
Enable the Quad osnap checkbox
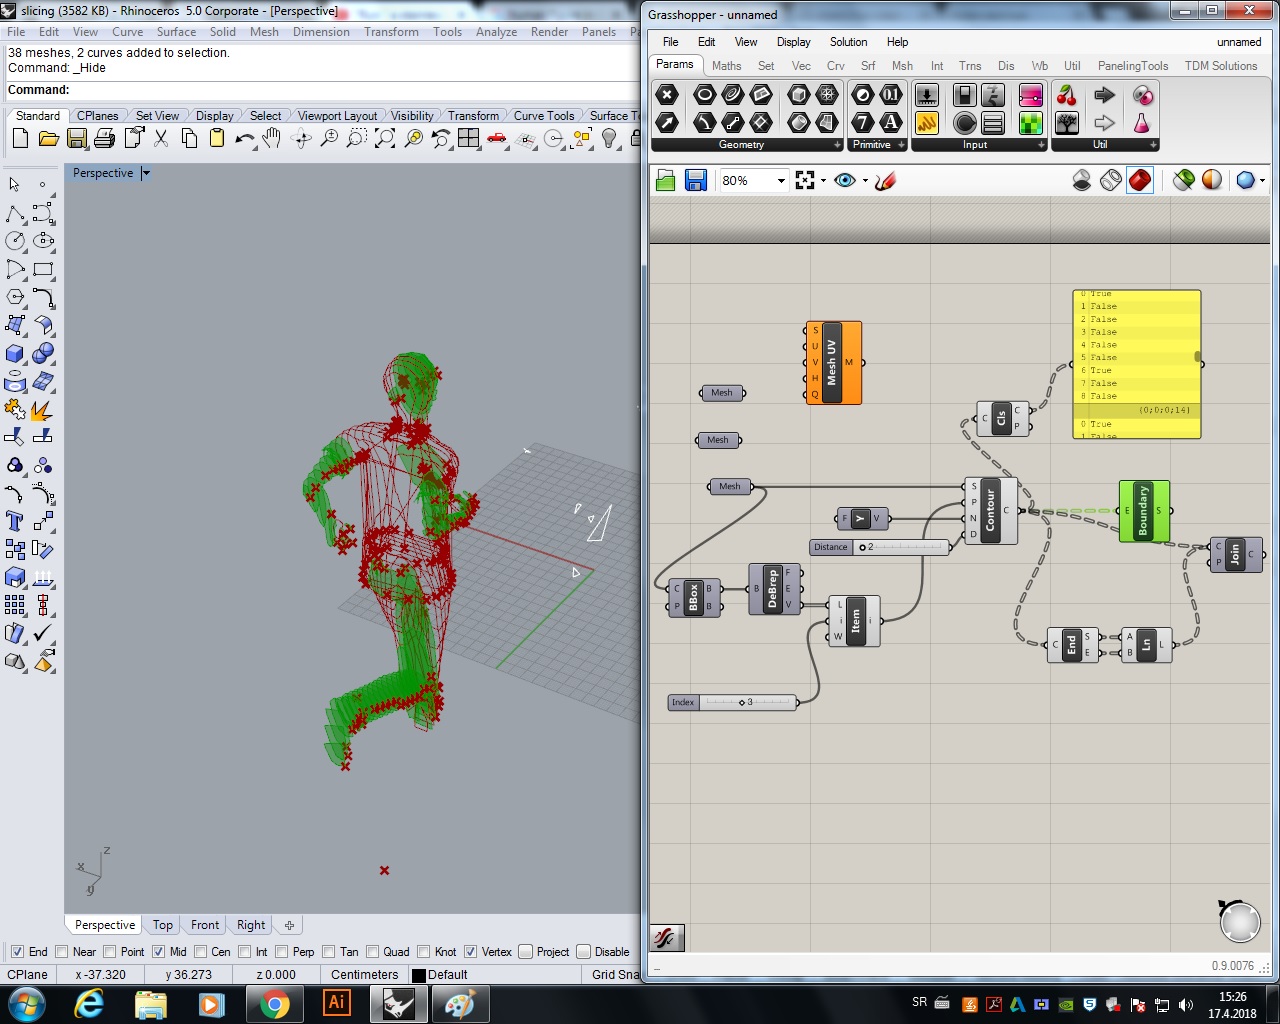(x=373, y=951)
